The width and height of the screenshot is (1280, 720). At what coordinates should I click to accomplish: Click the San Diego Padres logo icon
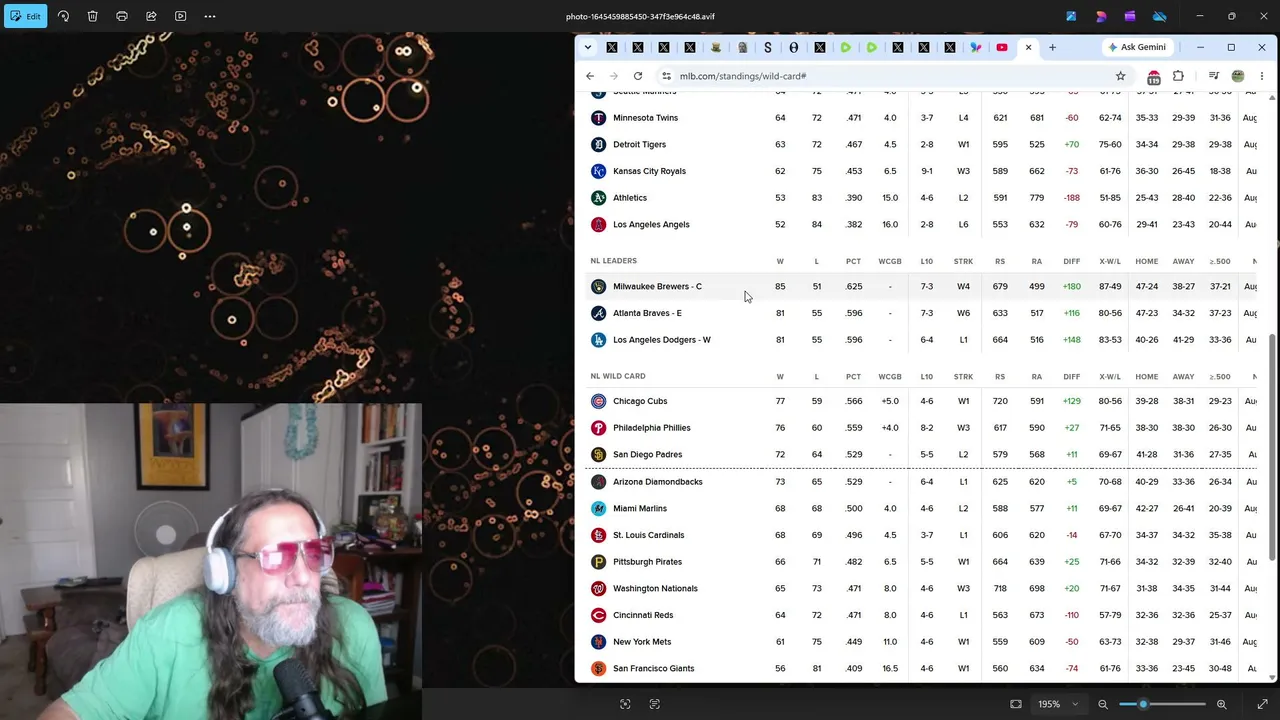[598, 455]
